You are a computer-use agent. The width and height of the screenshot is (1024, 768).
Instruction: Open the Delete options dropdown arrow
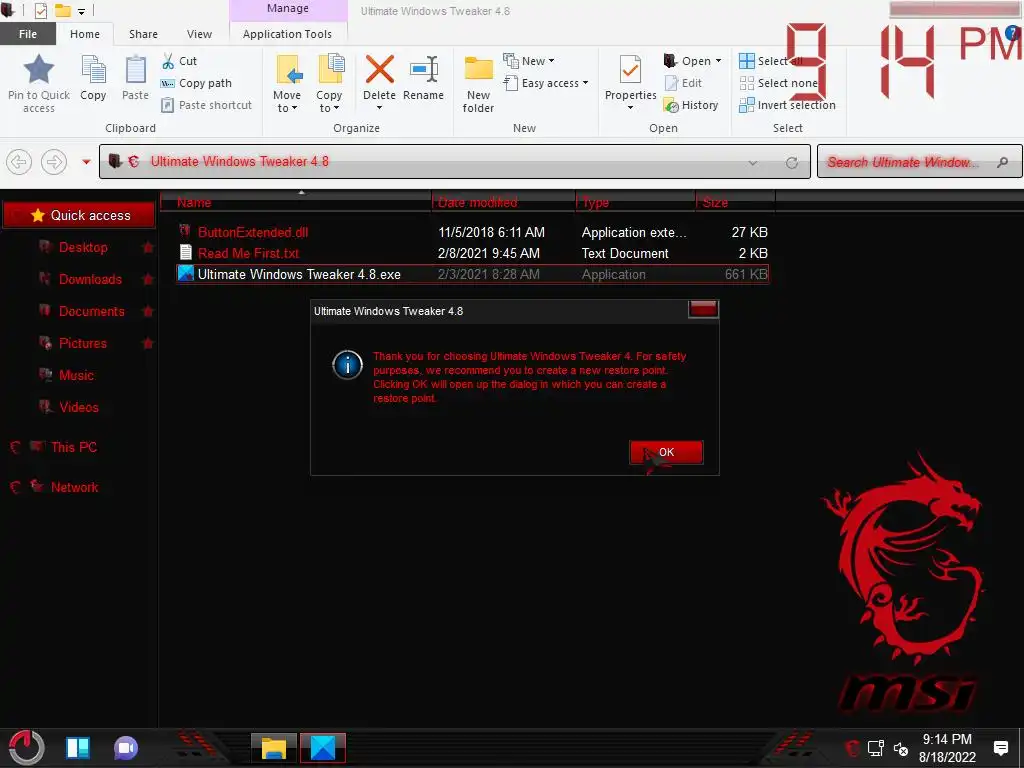coord(379,108)
